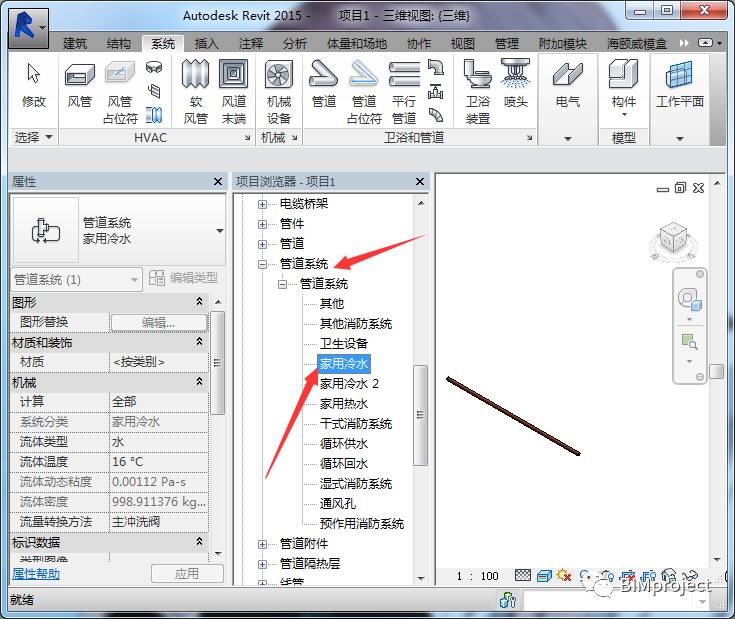This screenshot has width=735, height=619.
Task: Select the 风管 duct tool
Action: click(x=79, y=85)
